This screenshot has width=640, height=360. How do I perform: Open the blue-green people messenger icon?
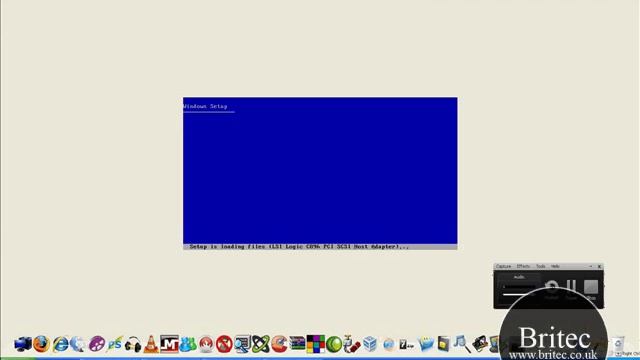pyautogui.click(x=188, y=344)
